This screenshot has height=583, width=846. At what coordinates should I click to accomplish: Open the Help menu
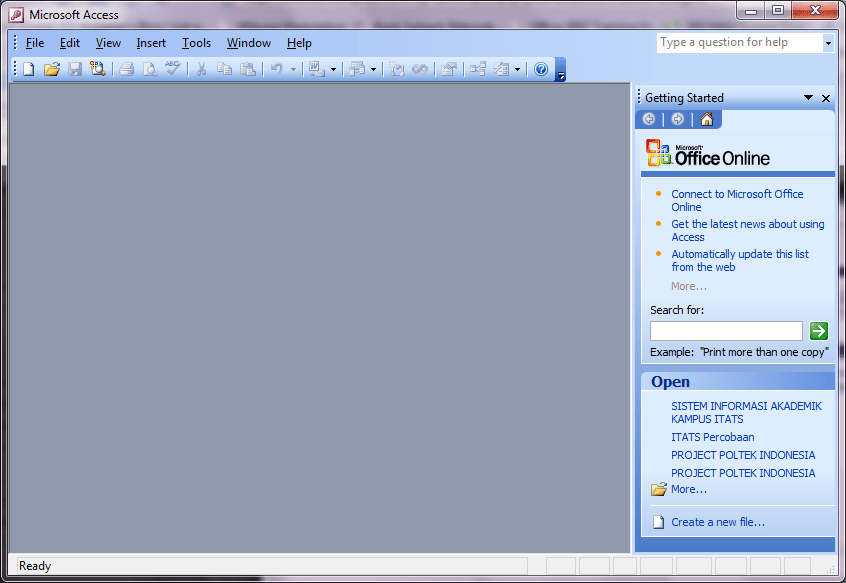tap(299, 43)
